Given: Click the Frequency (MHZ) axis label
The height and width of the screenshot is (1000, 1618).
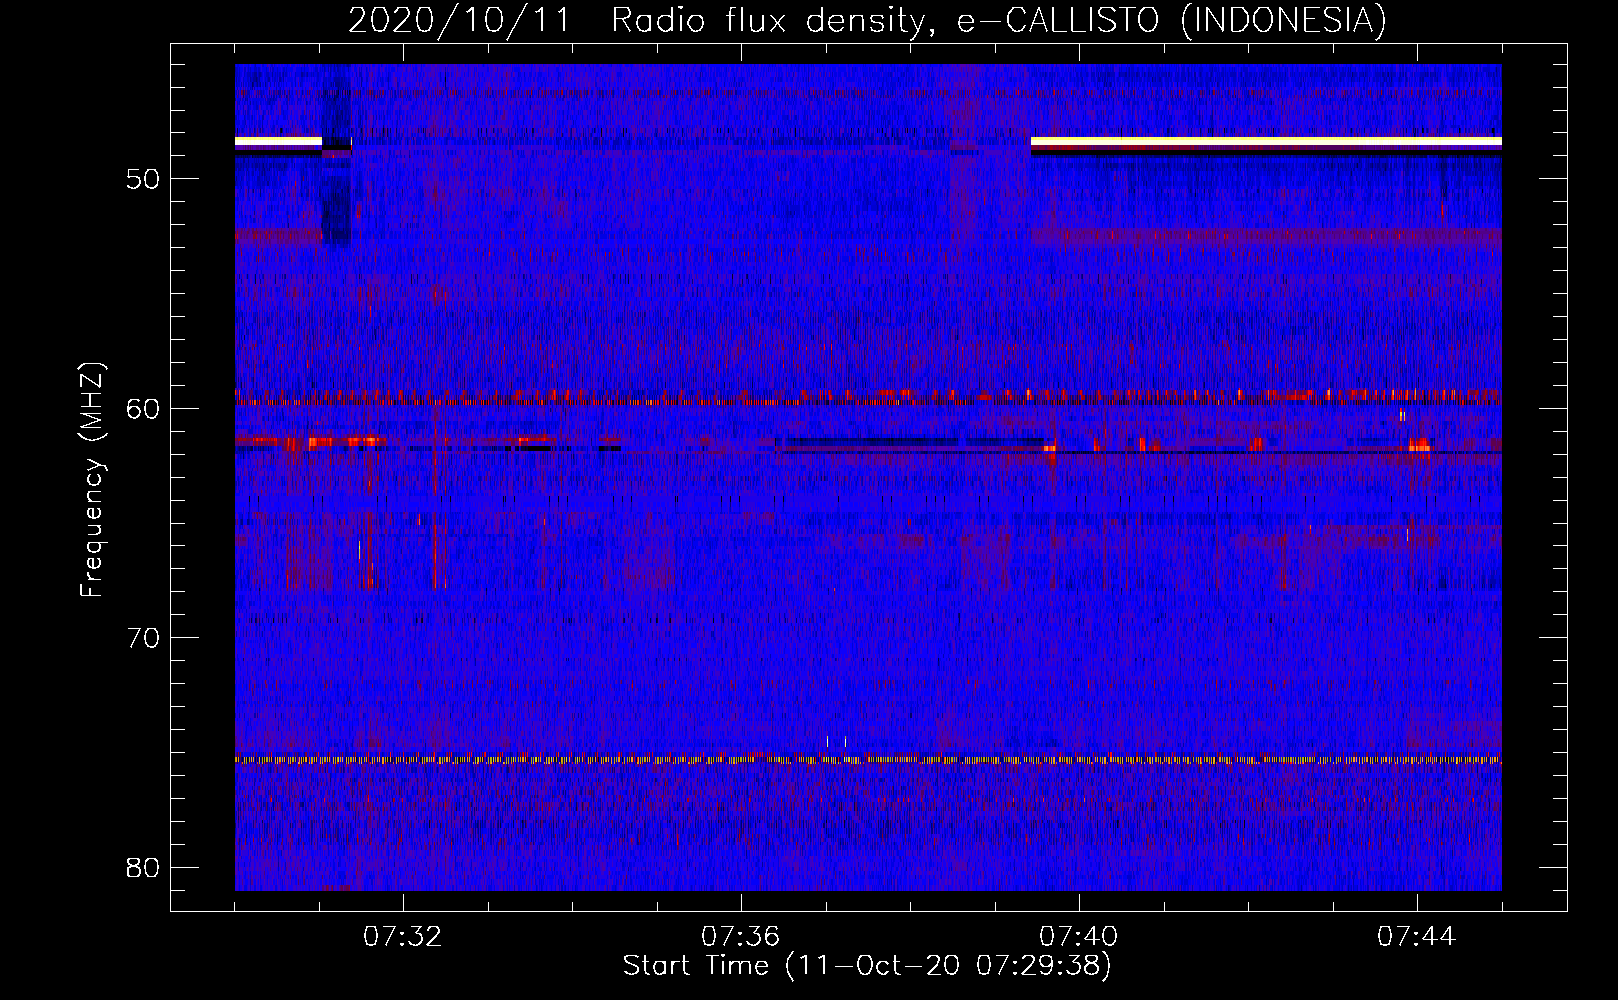Looking at the screenshot, I should click(x=92, y=480).
